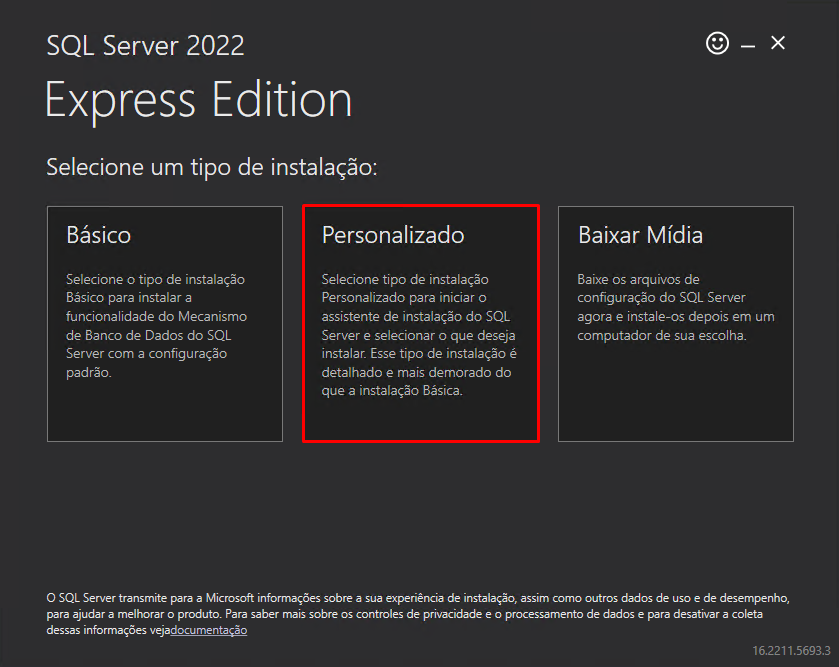Screen dimensions: 839x667
Task: Click the Express Edition heading
Action: click(x=198, y=100)
